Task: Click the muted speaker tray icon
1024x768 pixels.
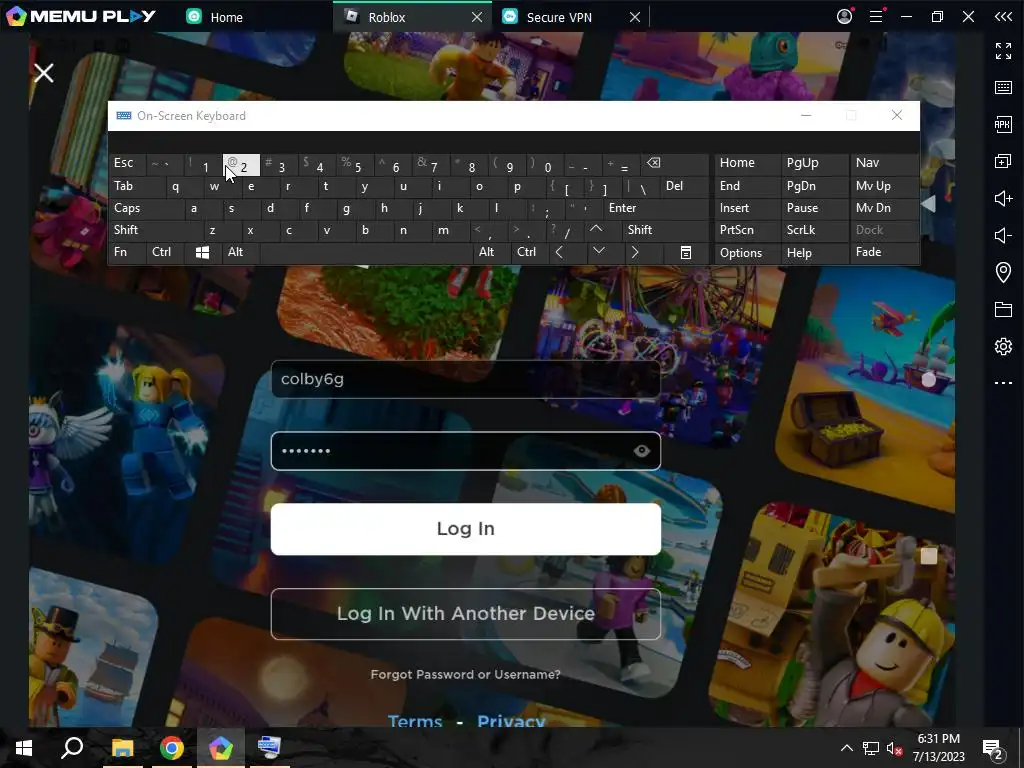Action: (x=894, y=748)
